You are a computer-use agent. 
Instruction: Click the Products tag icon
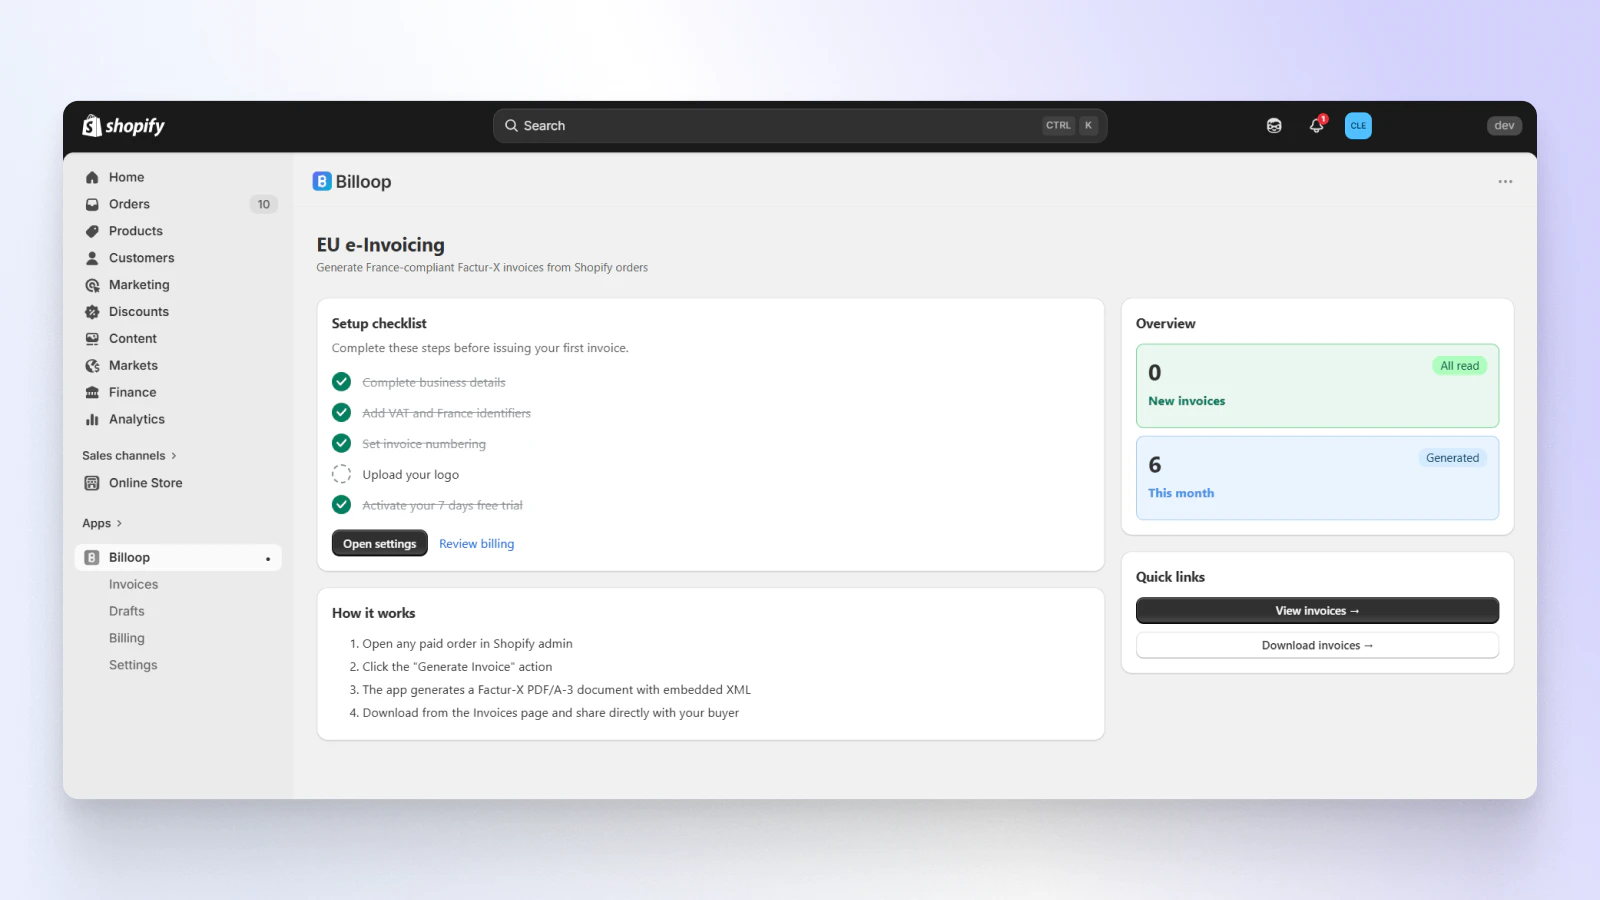[92, 231]
